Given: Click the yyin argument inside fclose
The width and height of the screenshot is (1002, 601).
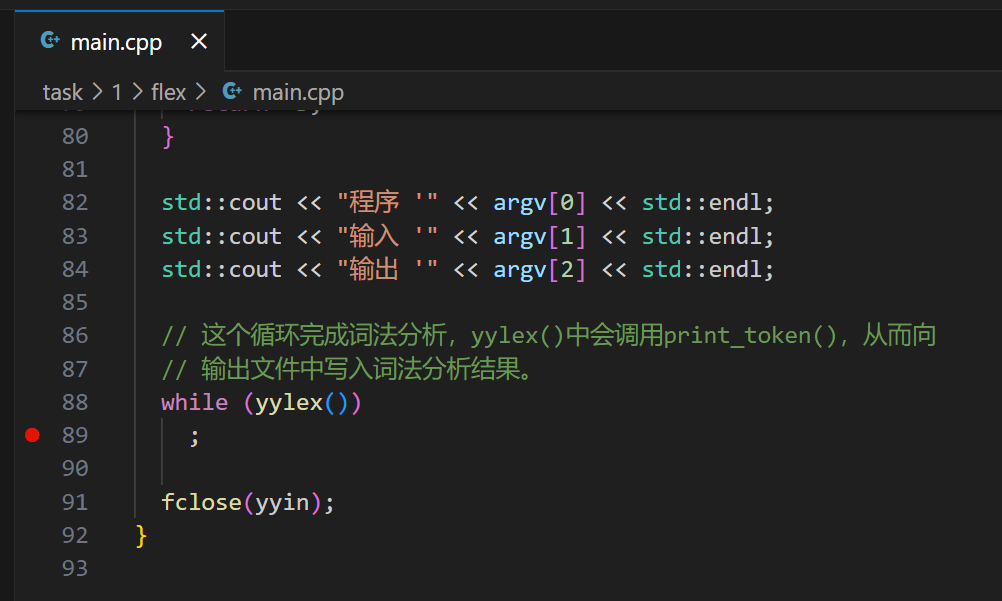Looking at the screenshot, I should (281, 502).
